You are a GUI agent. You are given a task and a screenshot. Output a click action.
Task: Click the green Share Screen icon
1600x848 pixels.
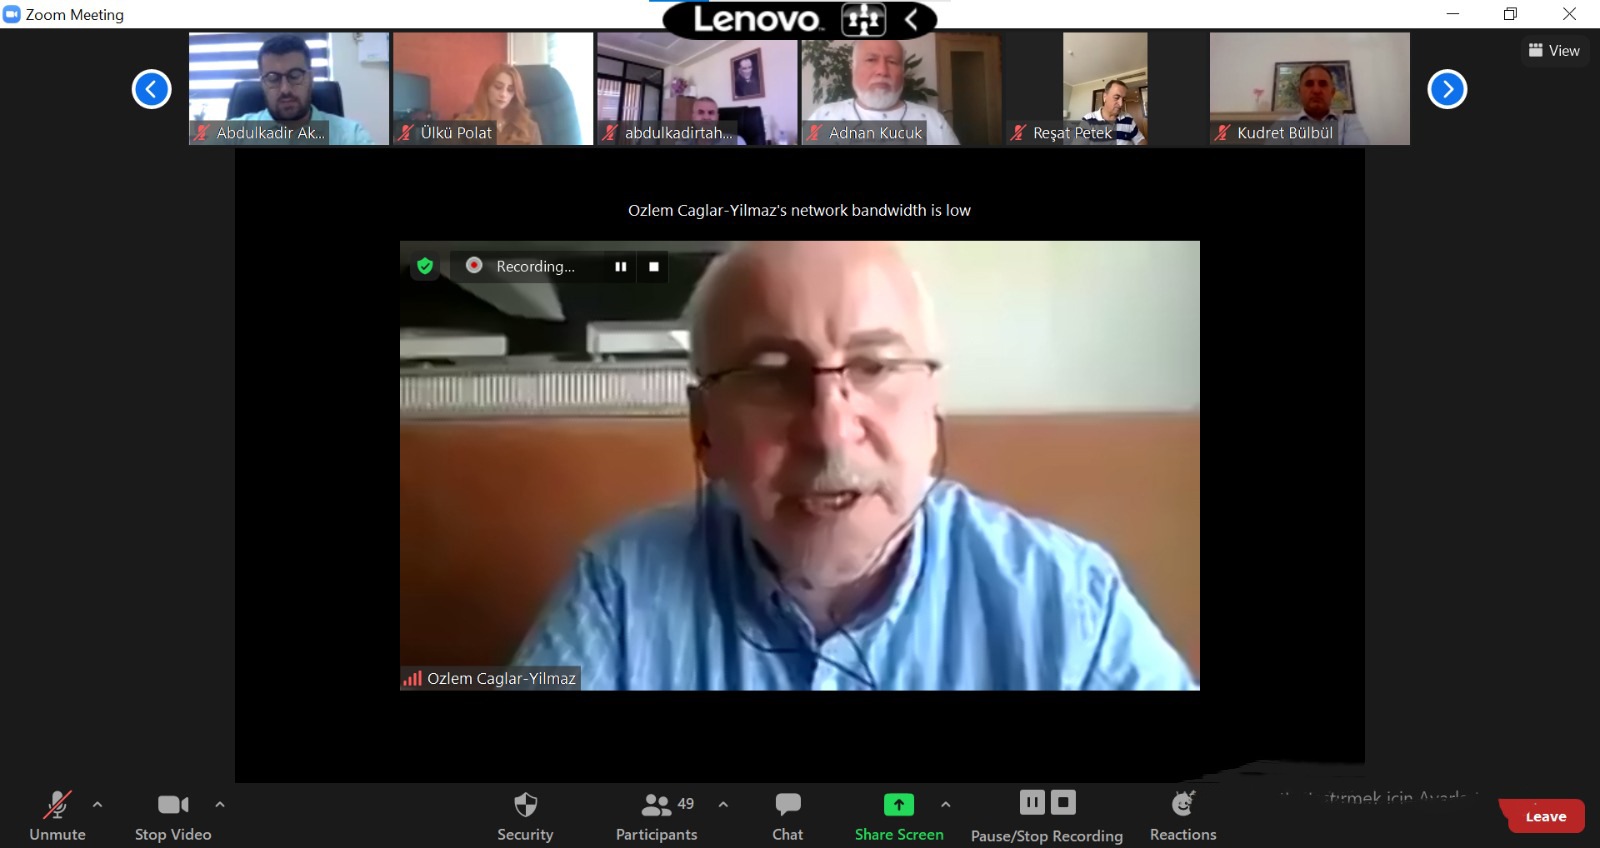(898, 805)
